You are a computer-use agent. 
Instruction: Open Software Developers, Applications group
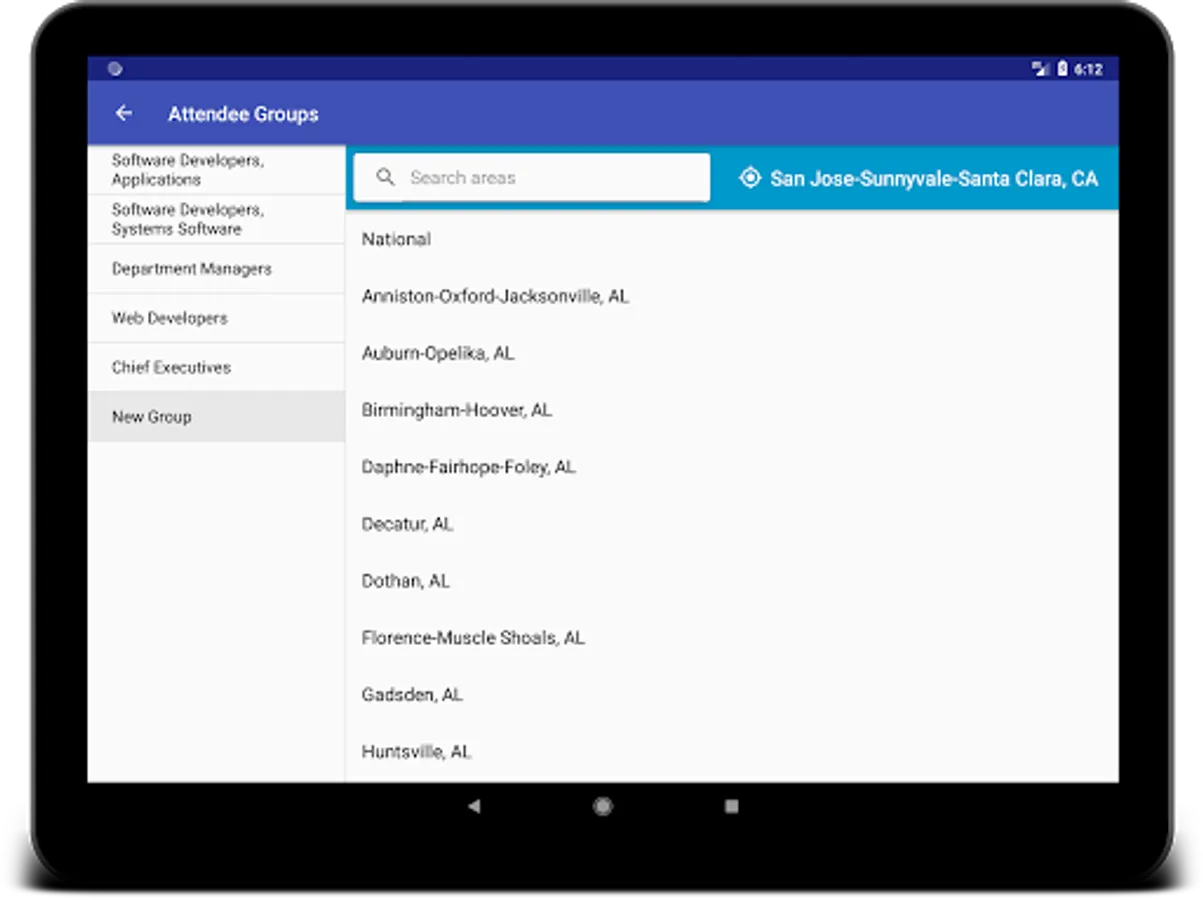pos(216,170)
